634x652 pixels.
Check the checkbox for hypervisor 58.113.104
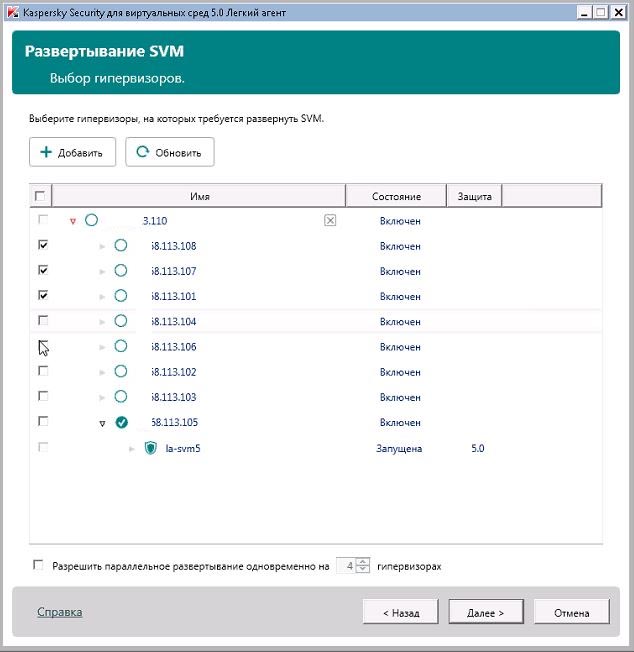point(43,320)
